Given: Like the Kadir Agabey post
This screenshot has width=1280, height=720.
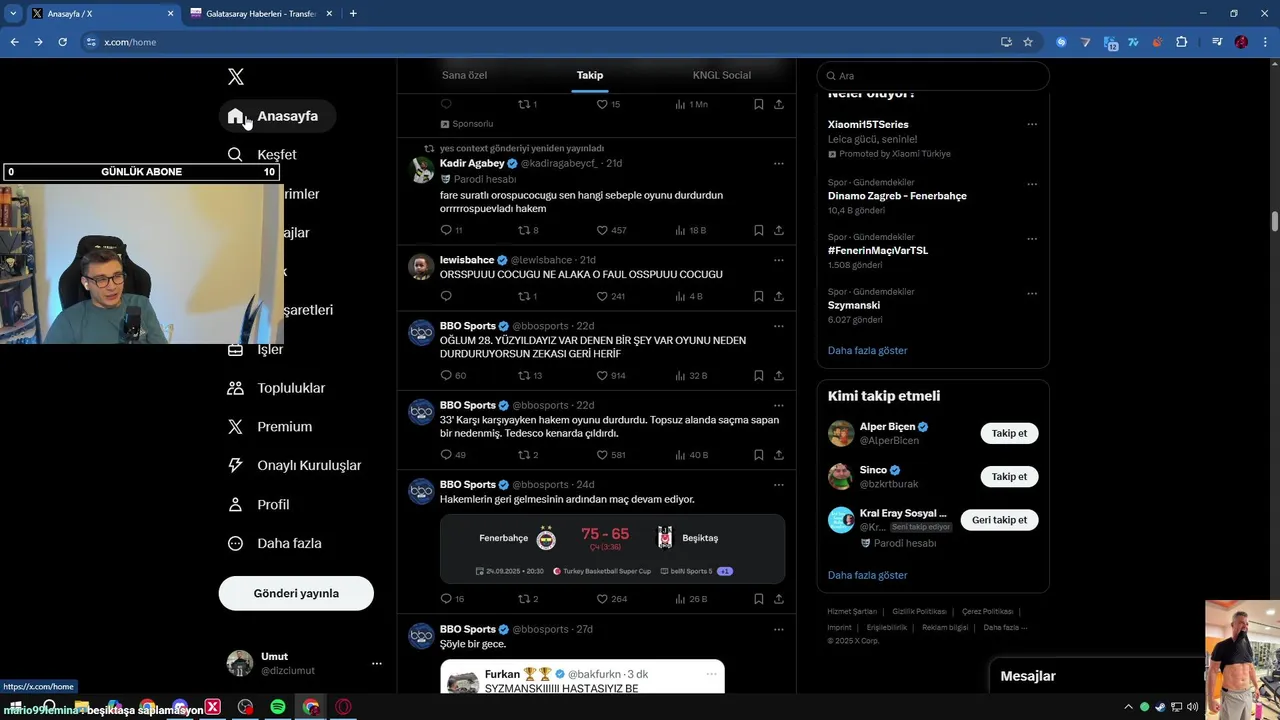Looking at the screenshot, I should (x=602, y=230).
